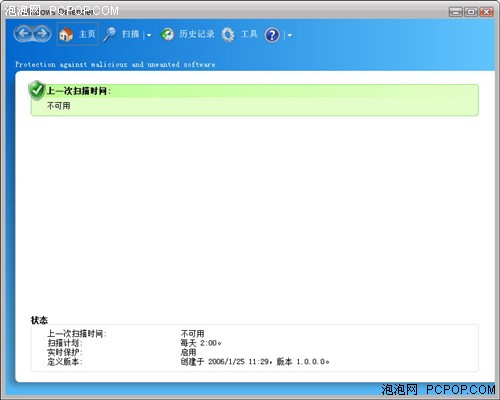Click the 上一次扫描时间 heading in green banner

point(79,91)
